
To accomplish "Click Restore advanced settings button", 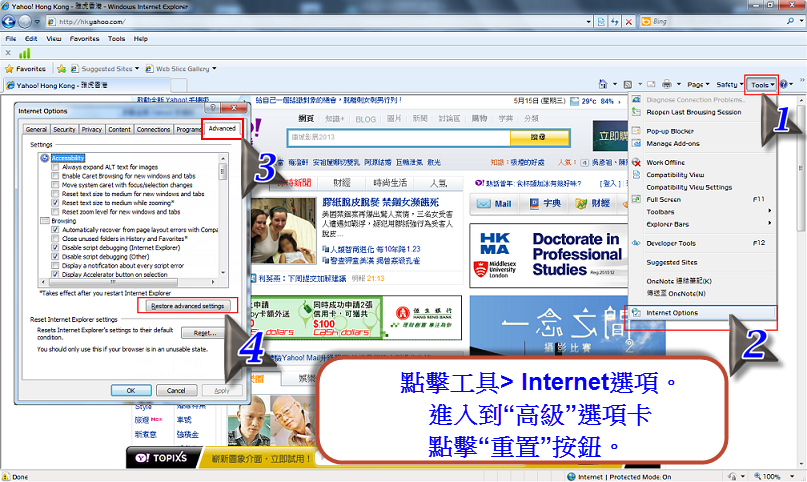I will click(x=187, y=306).
